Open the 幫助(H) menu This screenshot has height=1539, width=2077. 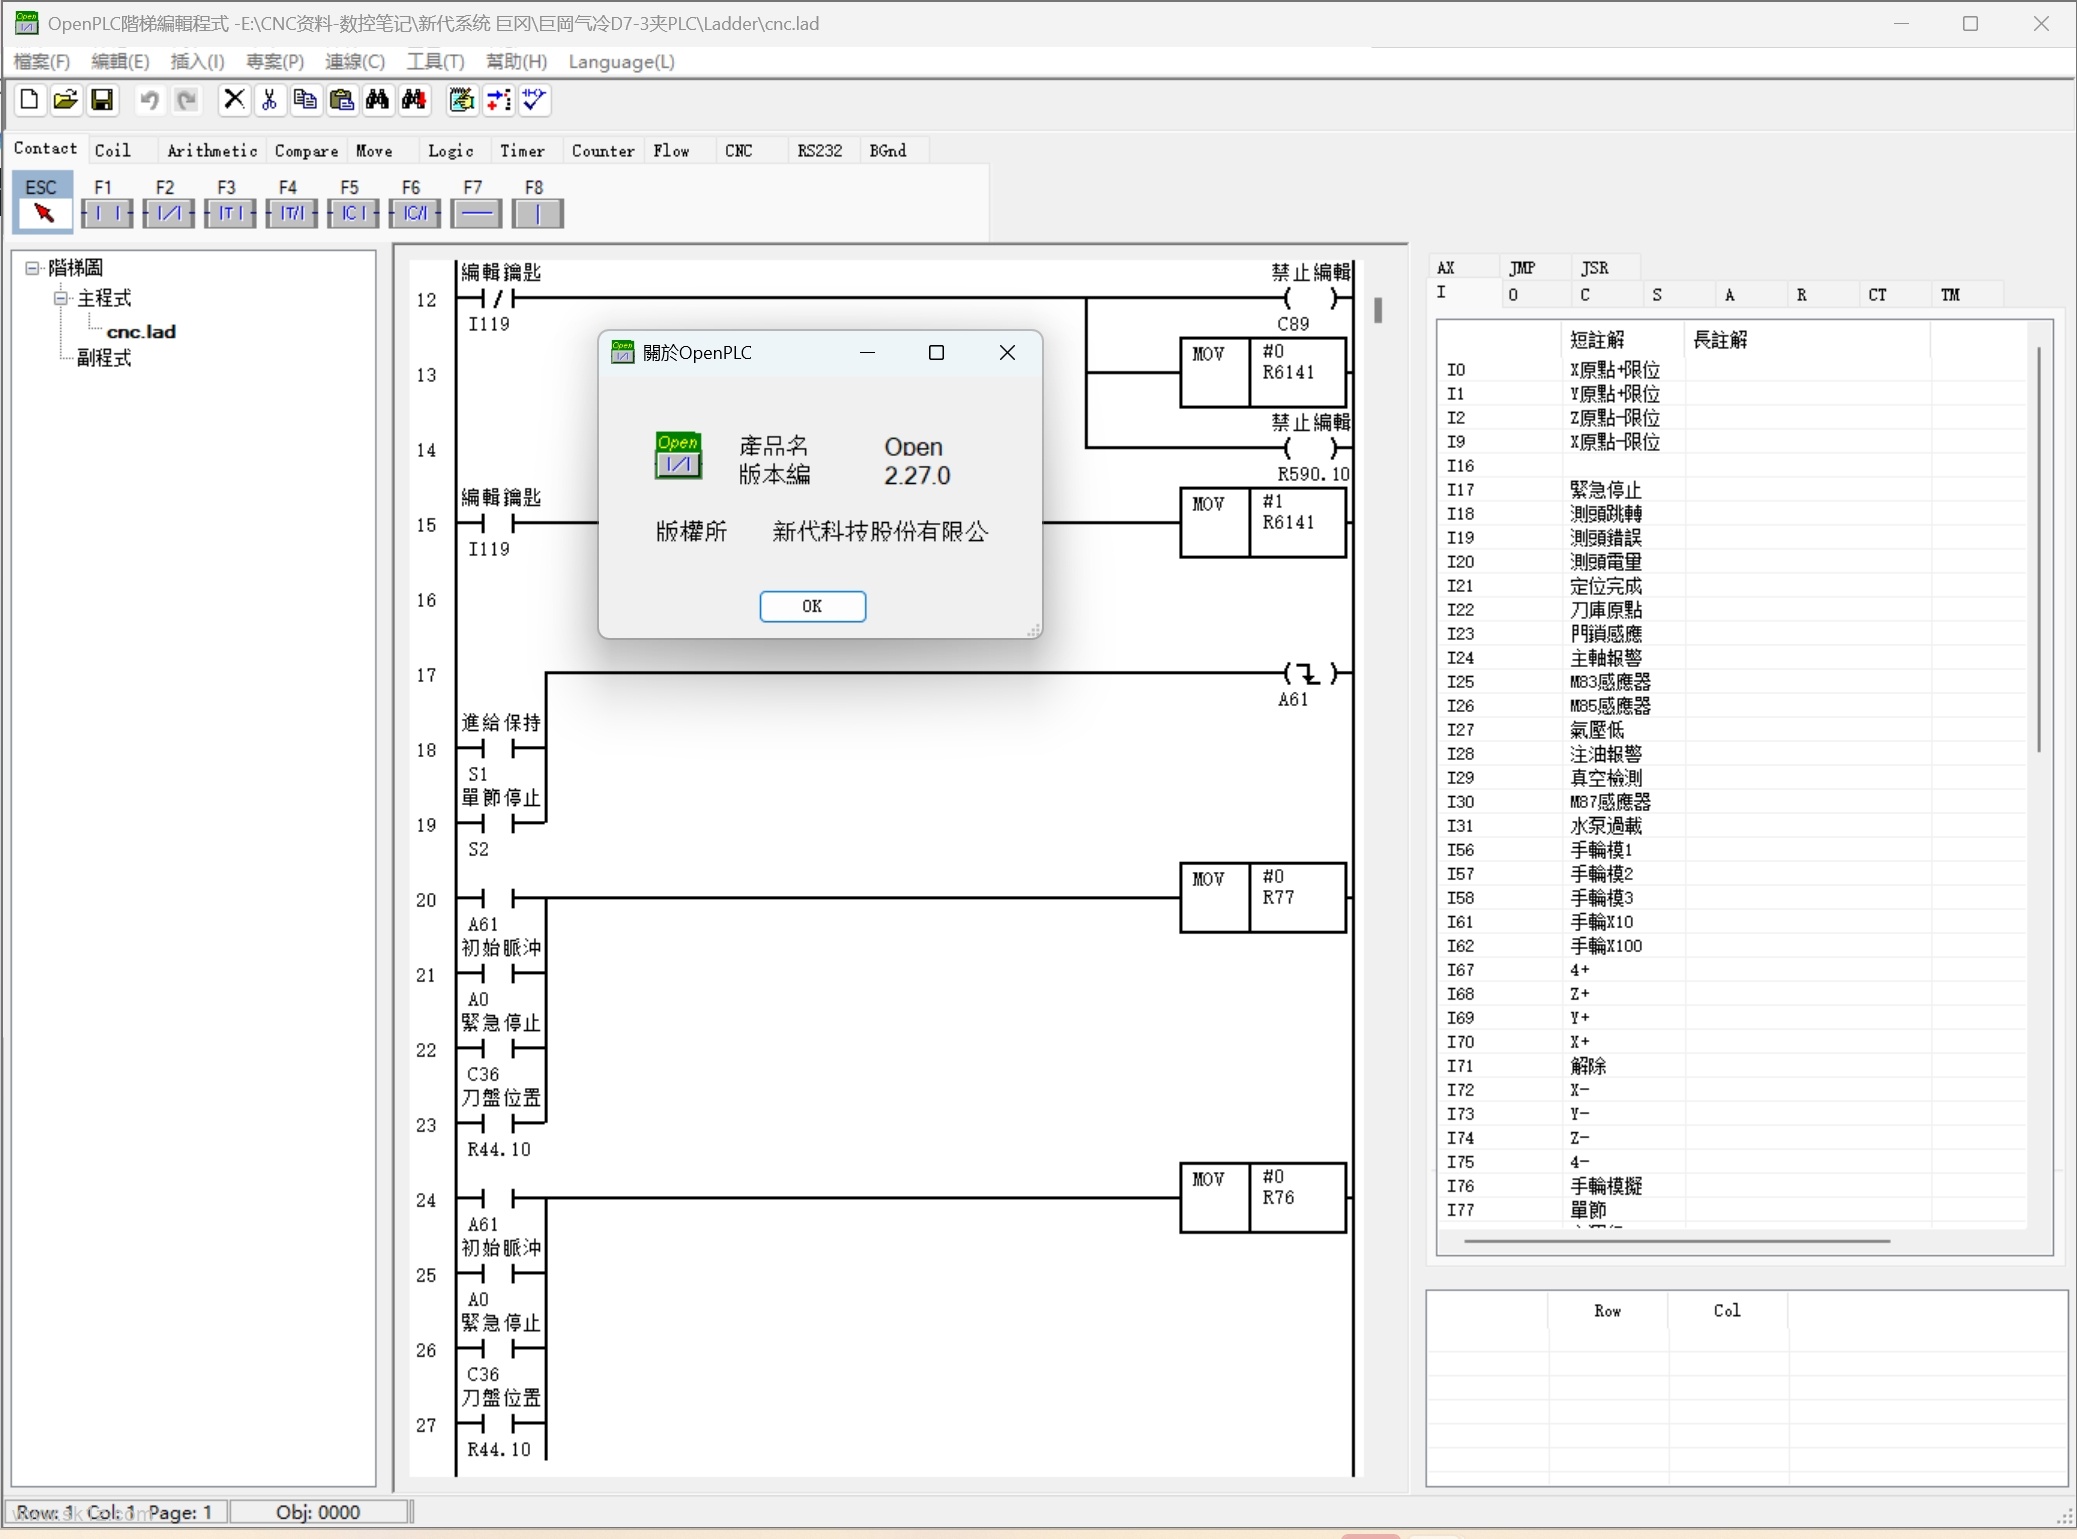pyautogui.click(x=517, y=62)
